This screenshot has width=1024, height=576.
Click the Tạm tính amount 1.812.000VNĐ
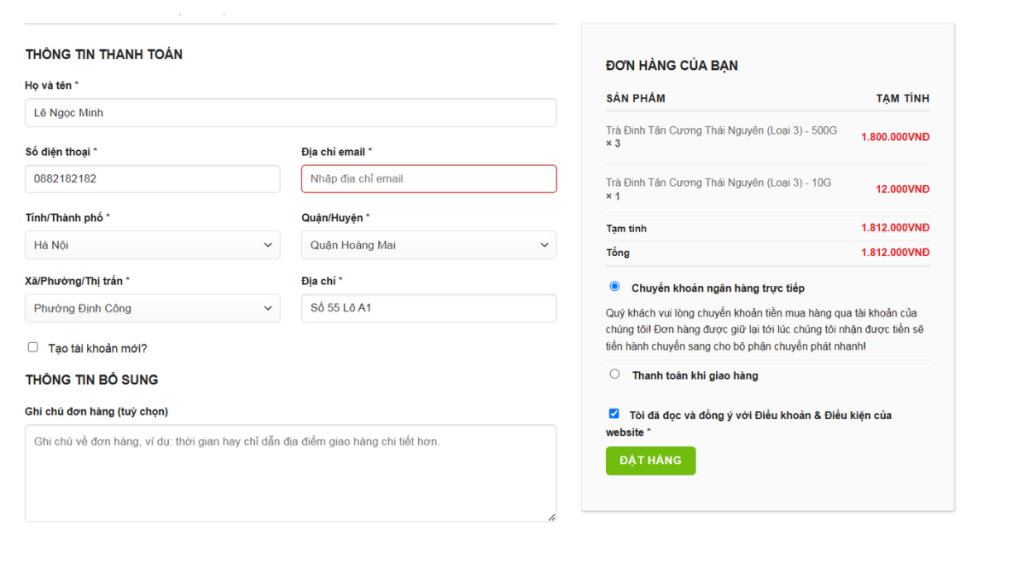click(x=895, y=228)
